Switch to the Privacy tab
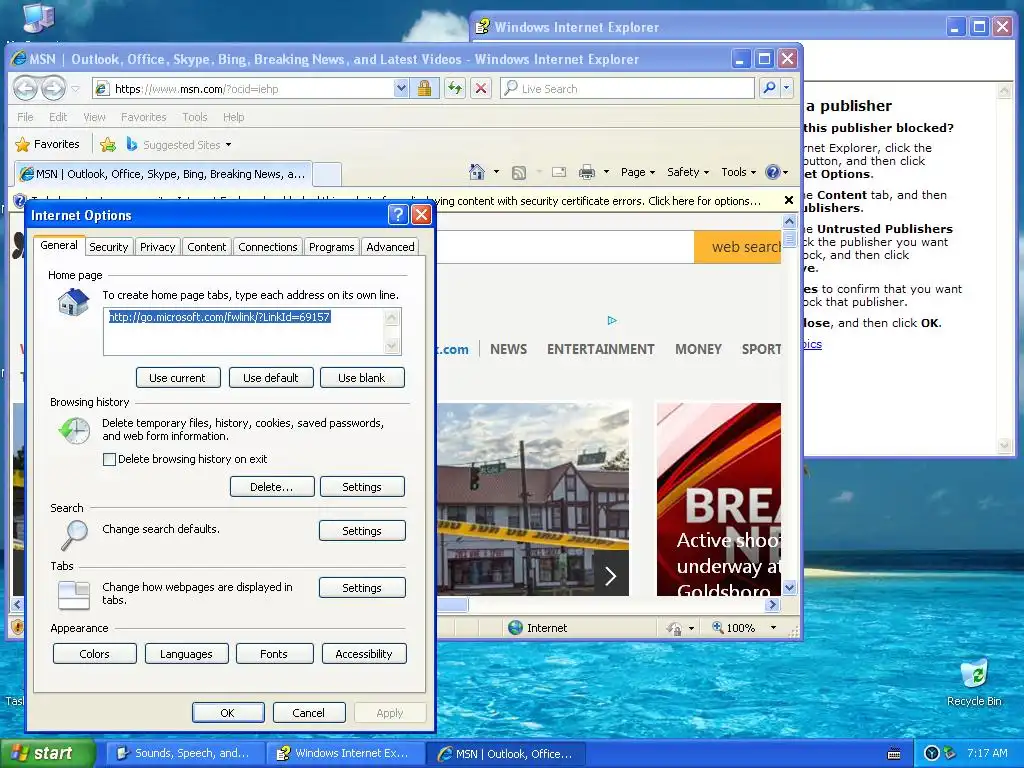This screenshot has height=768, width=1024. click(157, 247)
